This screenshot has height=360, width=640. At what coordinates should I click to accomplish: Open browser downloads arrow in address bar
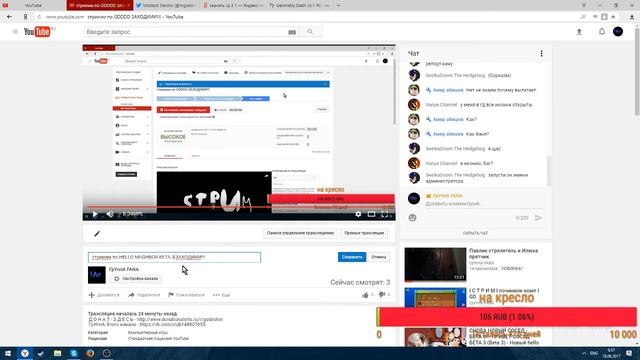[x=632, y=17]
